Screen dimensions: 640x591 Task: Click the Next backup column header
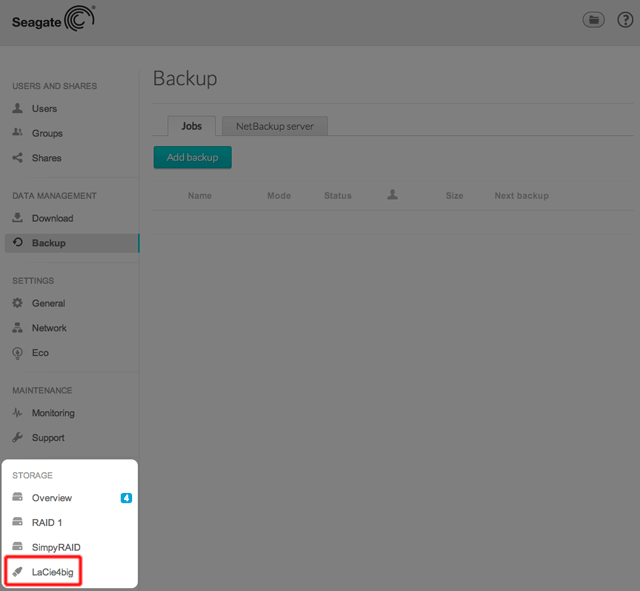522,196
